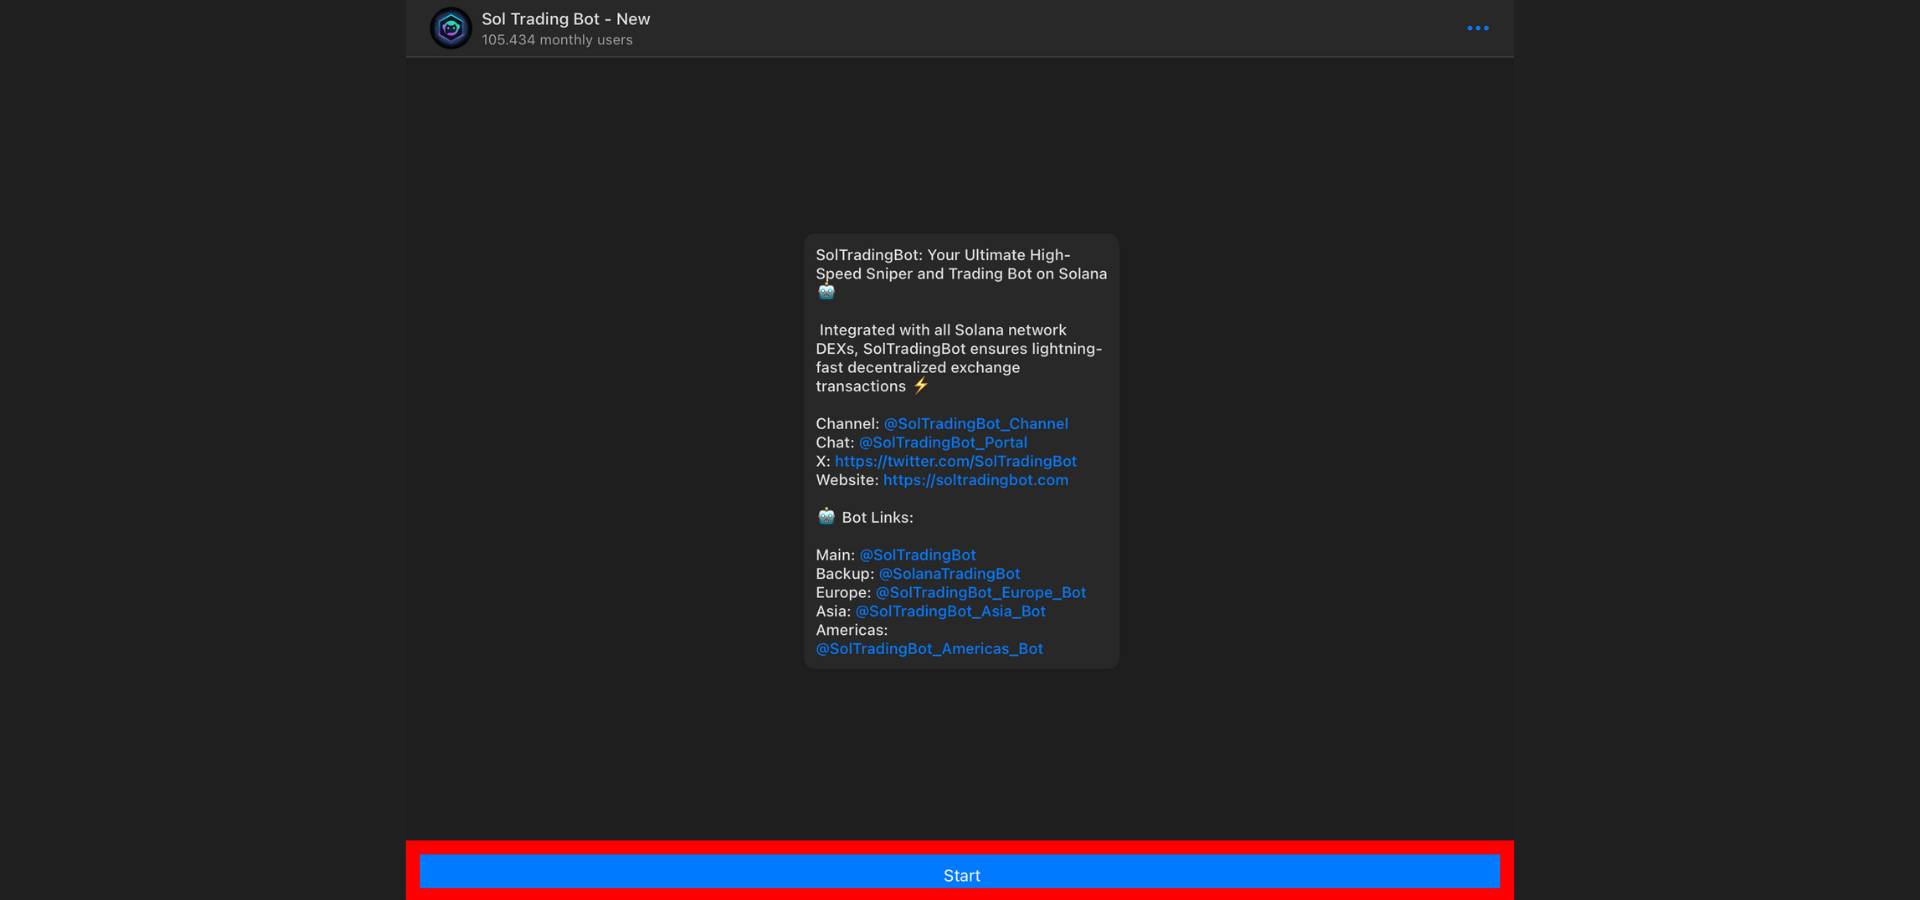Viewport: 1920px width, 900px height.
Task: Open the three-dot more options menu
Action: point(1477,28)
